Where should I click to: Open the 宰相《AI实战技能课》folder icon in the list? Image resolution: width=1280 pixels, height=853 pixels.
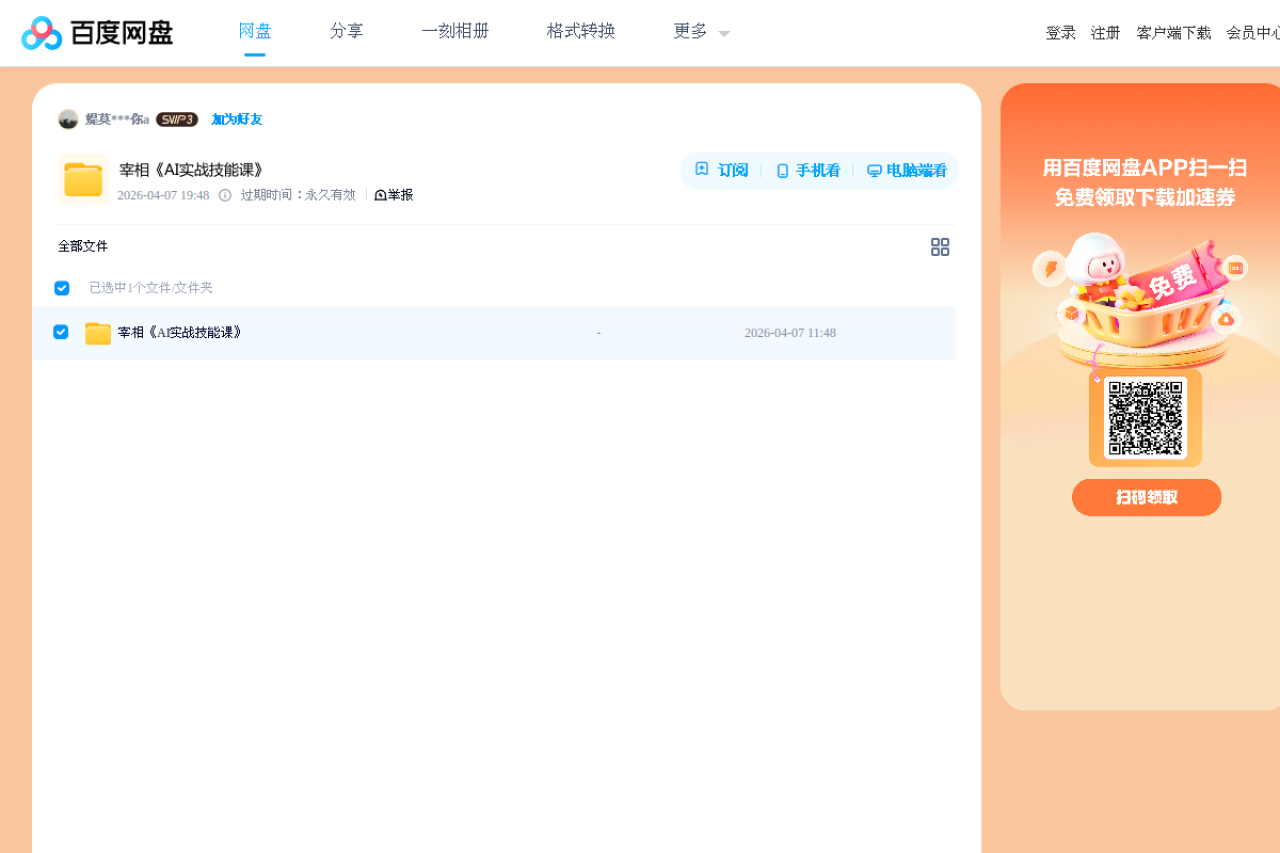pyautogui.click(x=97, y=332)
